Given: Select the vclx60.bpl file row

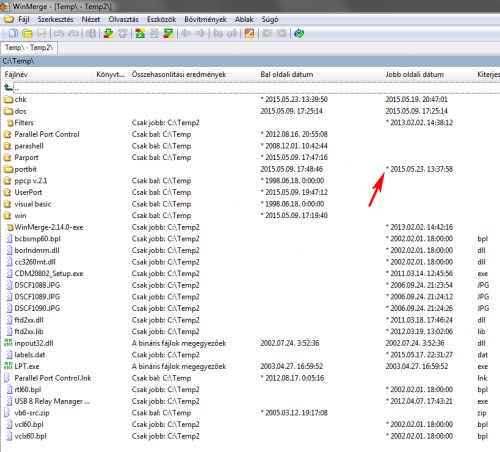Looking at the screenshot, I should [250, 436].
